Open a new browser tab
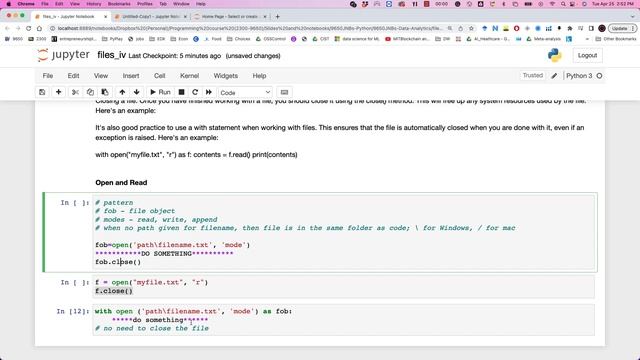This screenshot has height=360, width=640. (278, 17)
